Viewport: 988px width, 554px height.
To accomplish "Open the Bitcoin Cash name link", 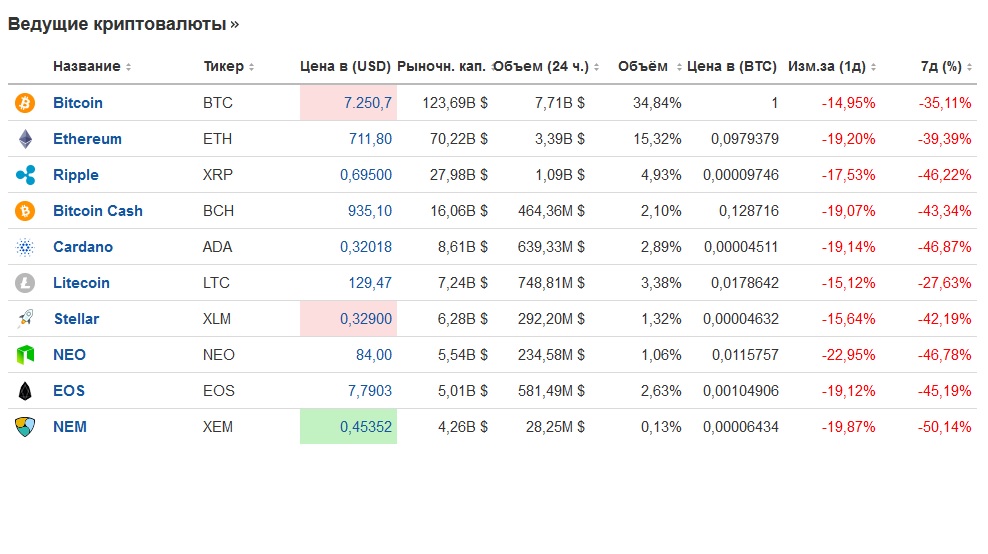I will click(98, 211).
